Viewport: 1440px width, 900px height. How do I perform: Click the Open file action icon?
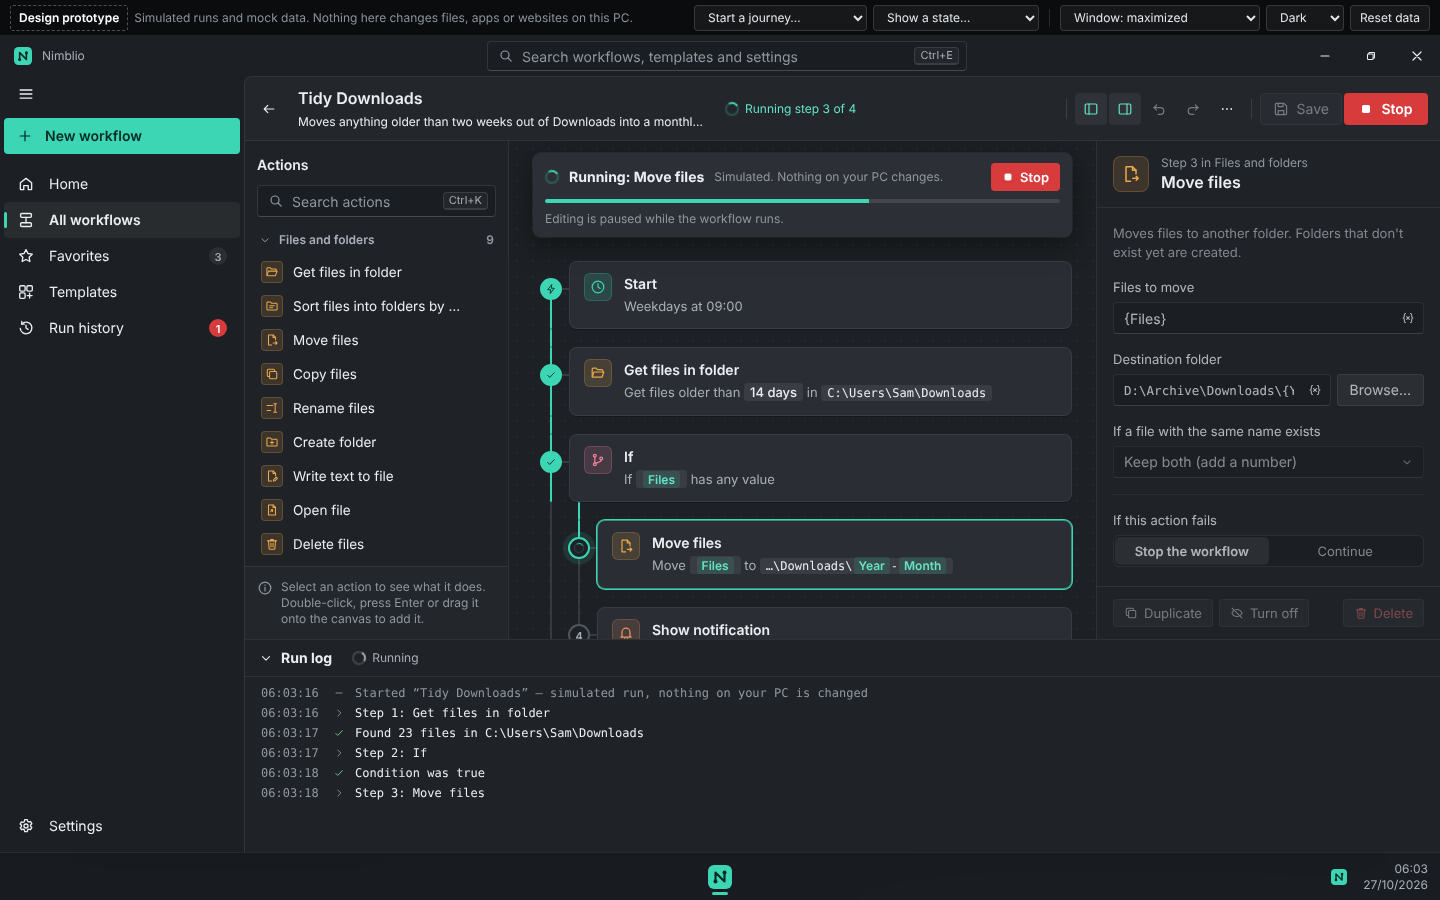pyautogui.click(x=272, y=510)
